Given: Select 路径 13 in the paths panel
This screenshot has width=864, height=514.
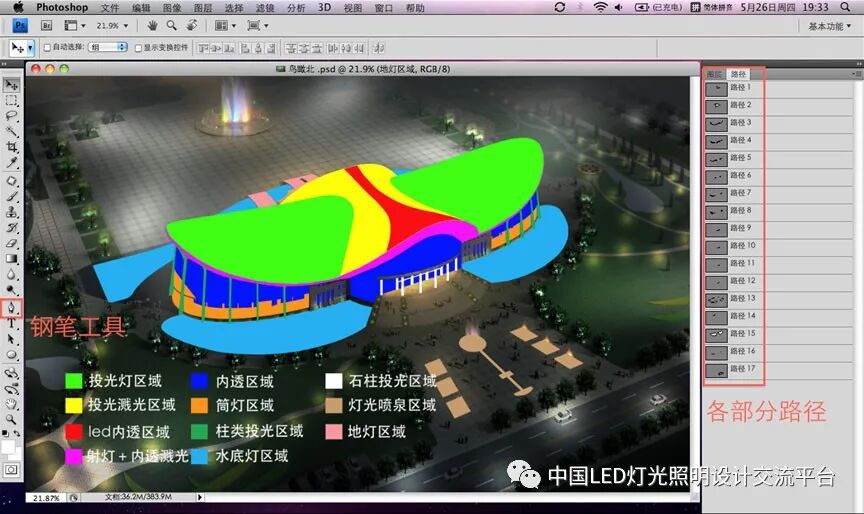Looking at the screenshot, I should click(x=779, y=299).
